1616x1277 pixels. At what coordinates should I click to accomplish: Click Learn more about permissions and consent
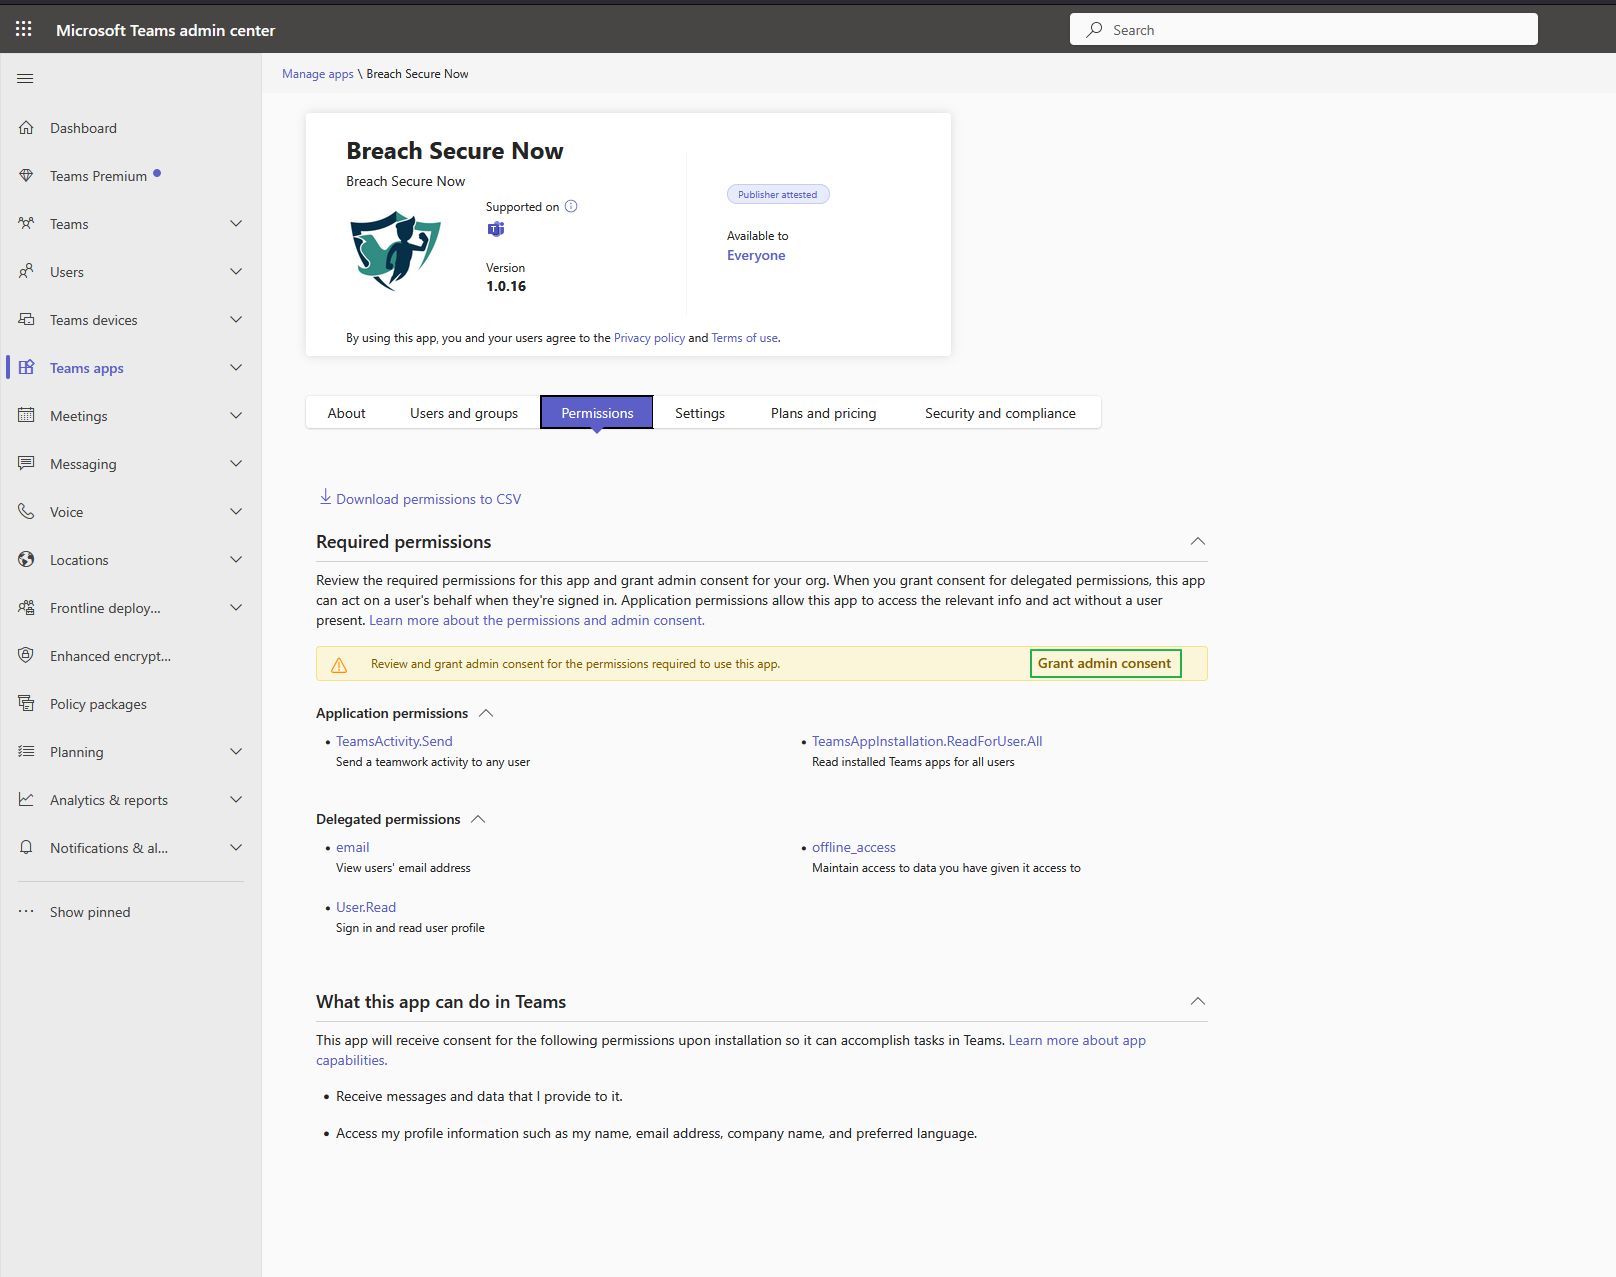[537, 620]
